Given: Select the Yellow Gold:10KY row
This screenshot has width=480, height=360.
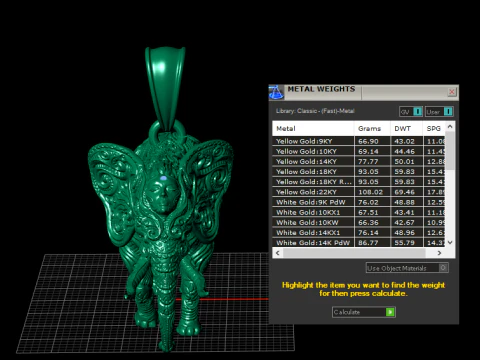Looking at the screenshot, I should click(359, 151).
